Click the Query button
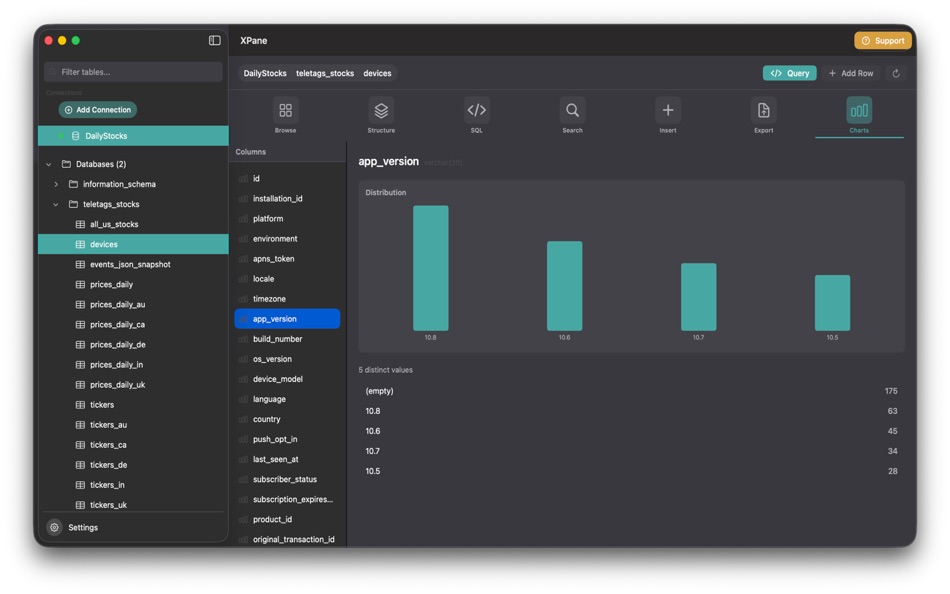Screen dimensions: 950x594 [789, 72]
